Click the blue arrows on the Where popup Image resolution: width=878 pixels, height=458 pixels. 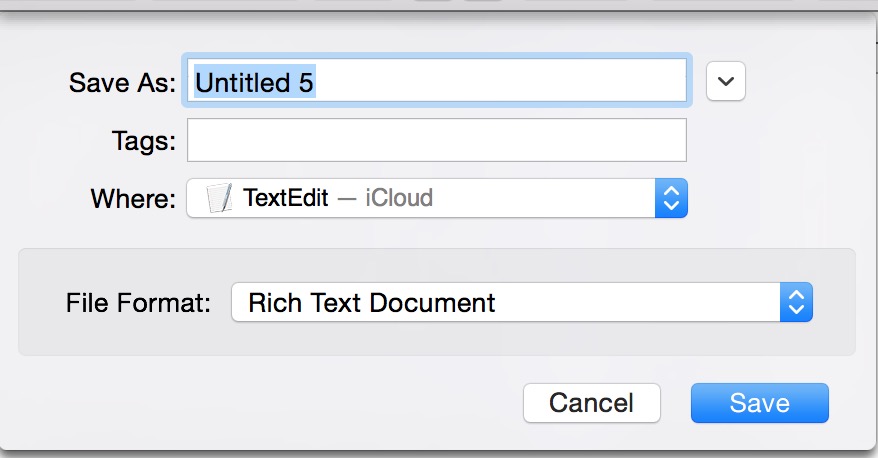(x=671, y=198)
